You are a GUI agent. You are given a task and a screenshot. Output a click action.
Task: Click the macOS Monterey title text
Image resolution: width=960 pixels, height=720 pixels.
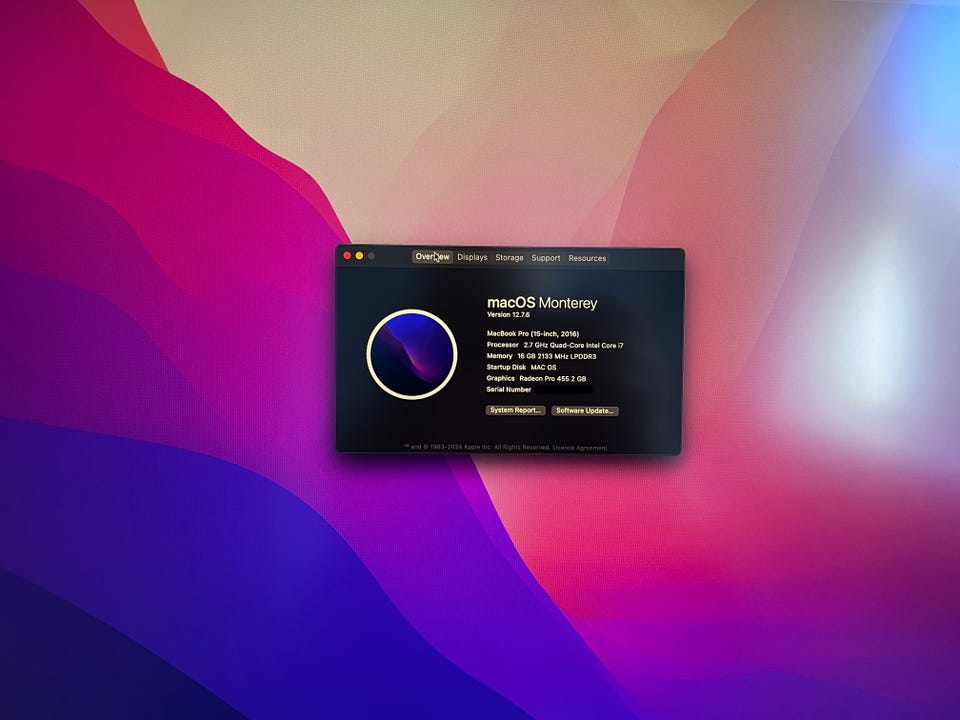pyautogui.click(x=542, y=302)
